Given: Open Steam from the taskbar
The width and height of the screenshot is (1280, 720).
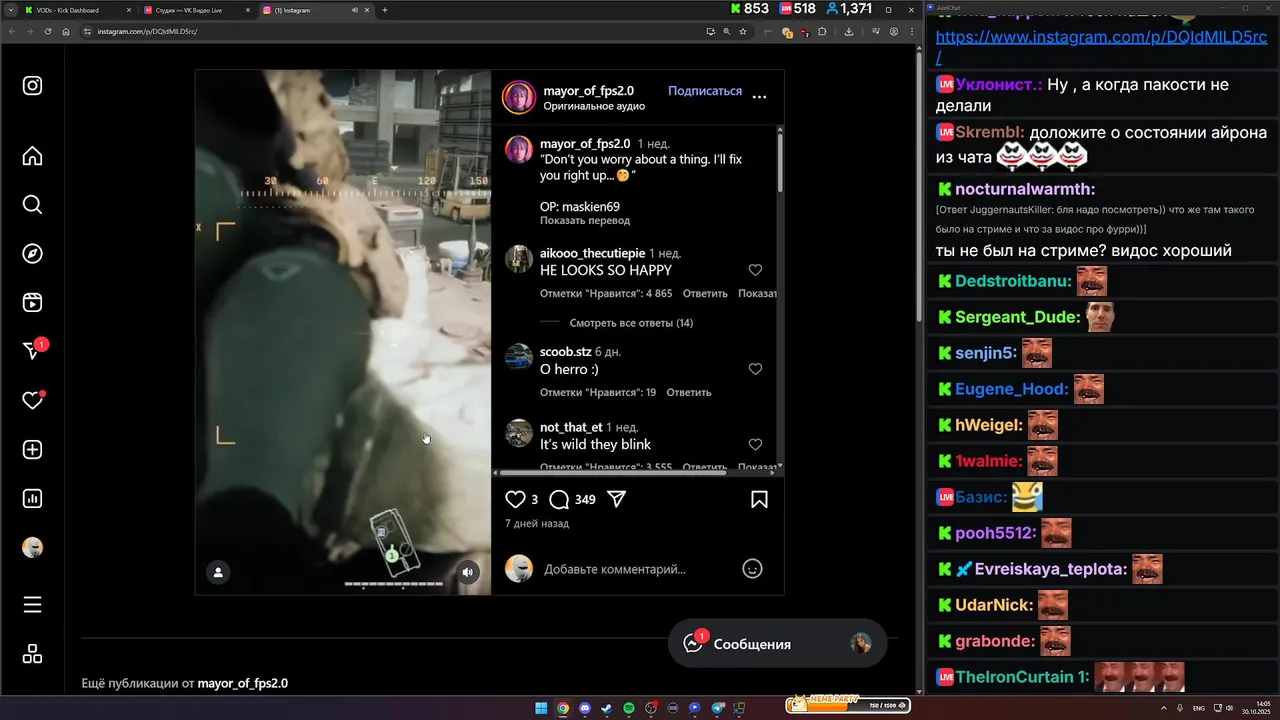Looking at the screenshot, I should coord(607,708).
